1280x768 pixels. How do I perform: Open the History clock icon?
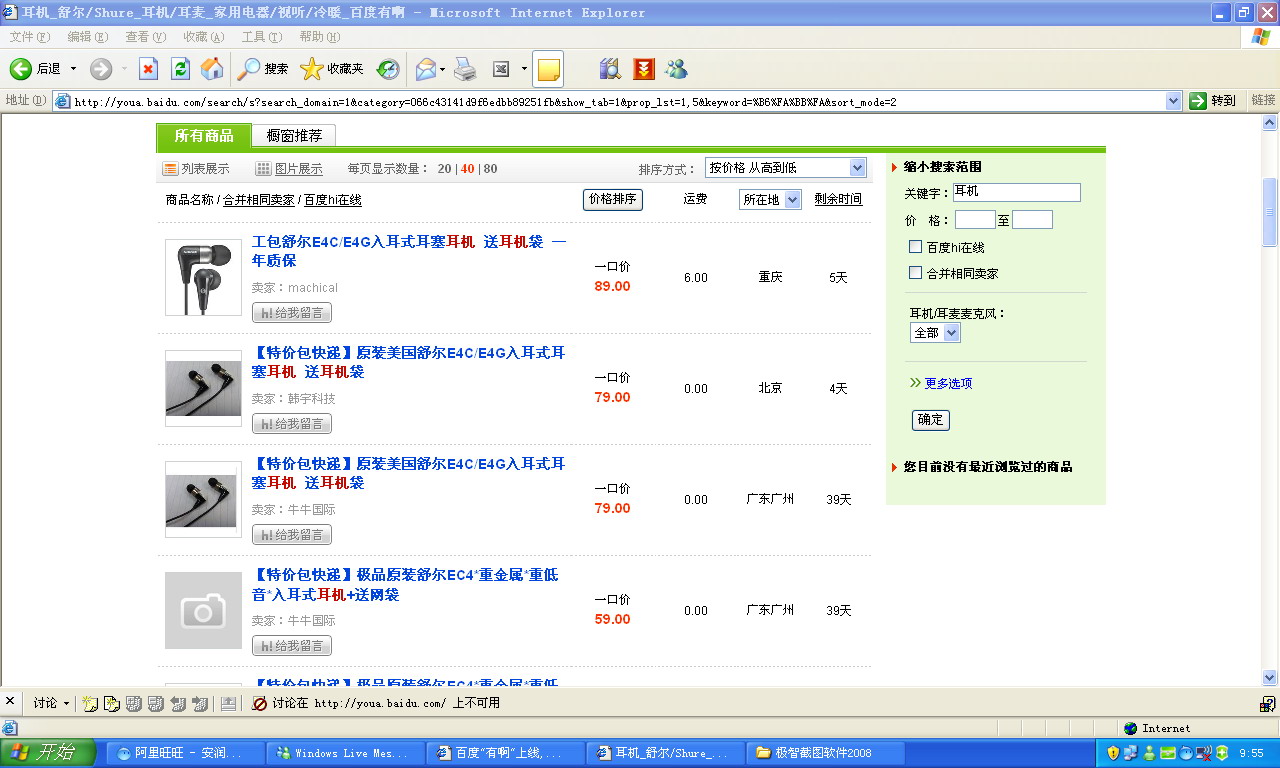388,69
